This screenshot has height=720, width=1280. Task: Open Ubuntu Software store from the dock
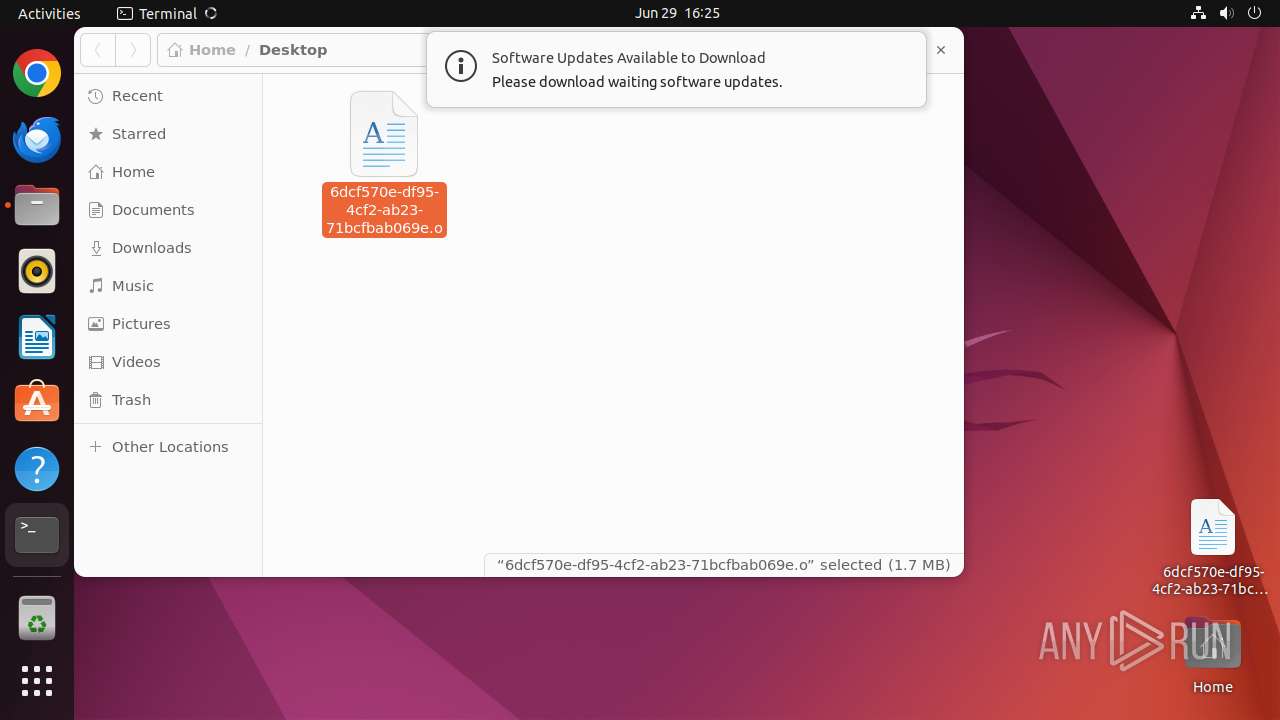(37, 403)
